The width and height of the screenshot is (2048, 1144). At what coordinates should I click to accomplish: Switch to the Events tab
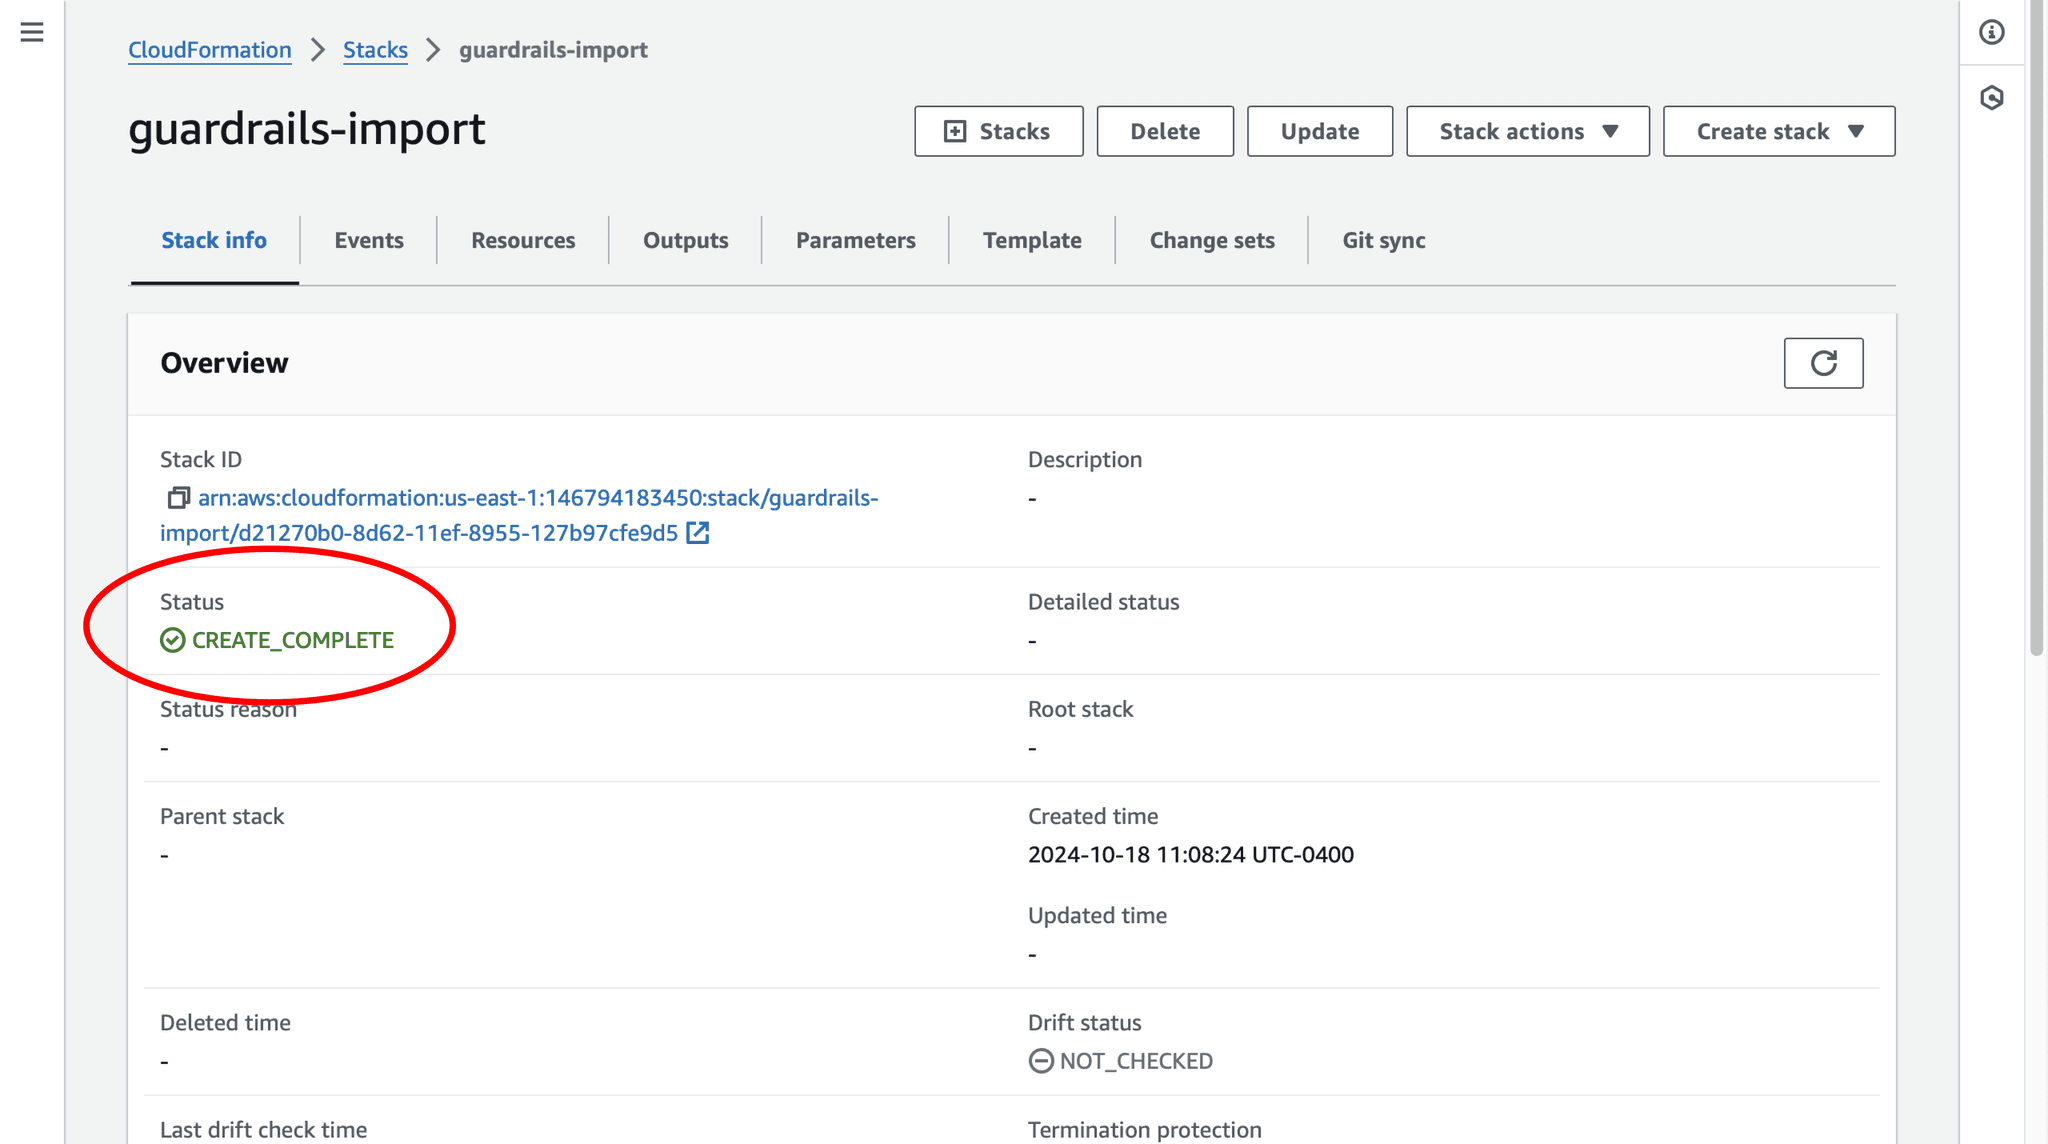[x=369, y=240]
